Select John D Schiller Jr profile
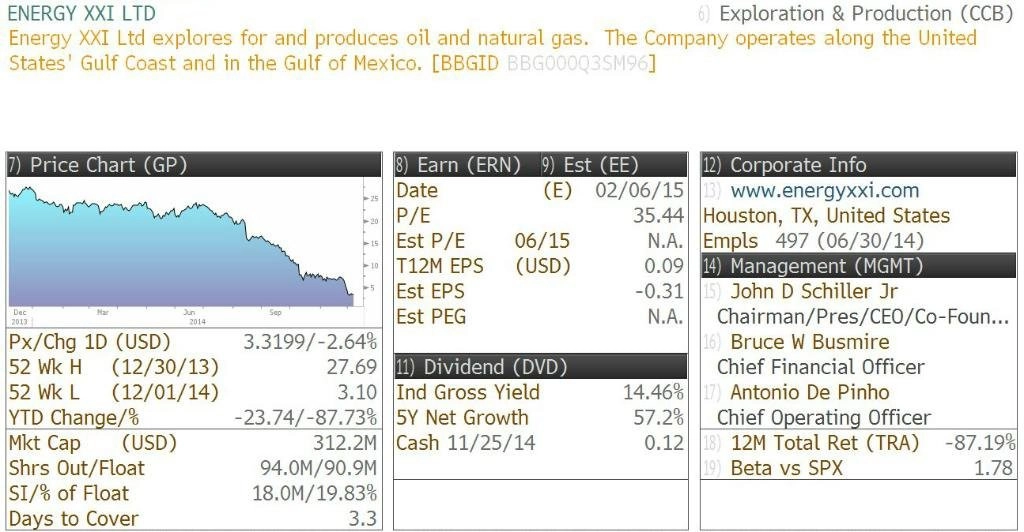 coord(814,291)
